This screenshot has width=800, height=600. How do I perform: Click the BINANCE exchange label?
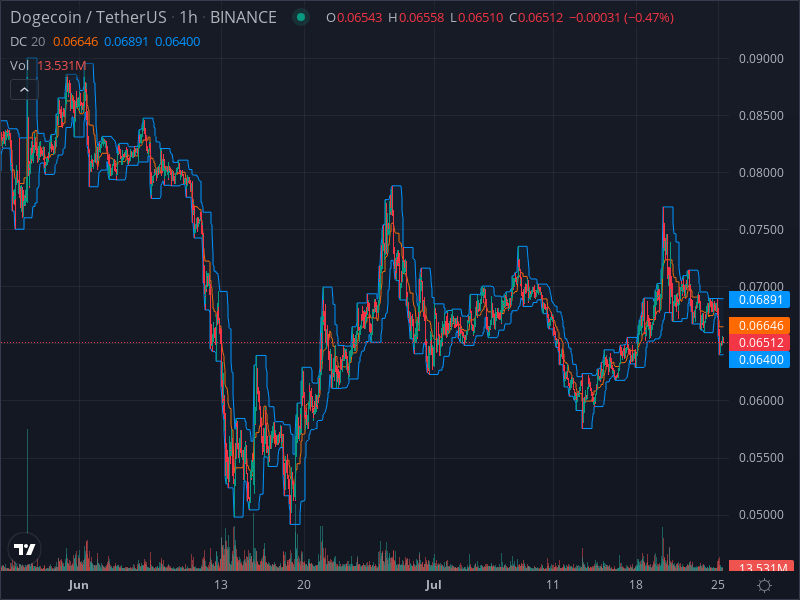[243, 17]
